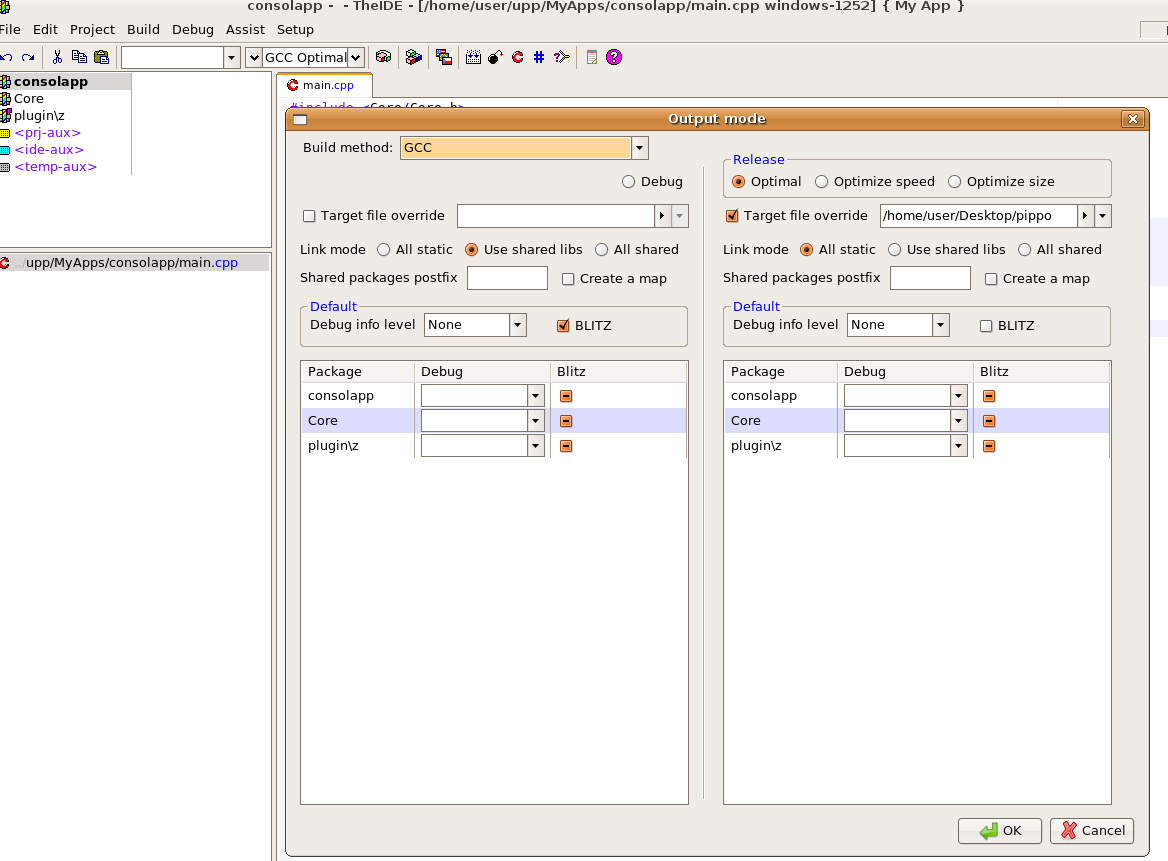Click the OK button
The image size is (1168, 861).
click(x=1000, y=831)
